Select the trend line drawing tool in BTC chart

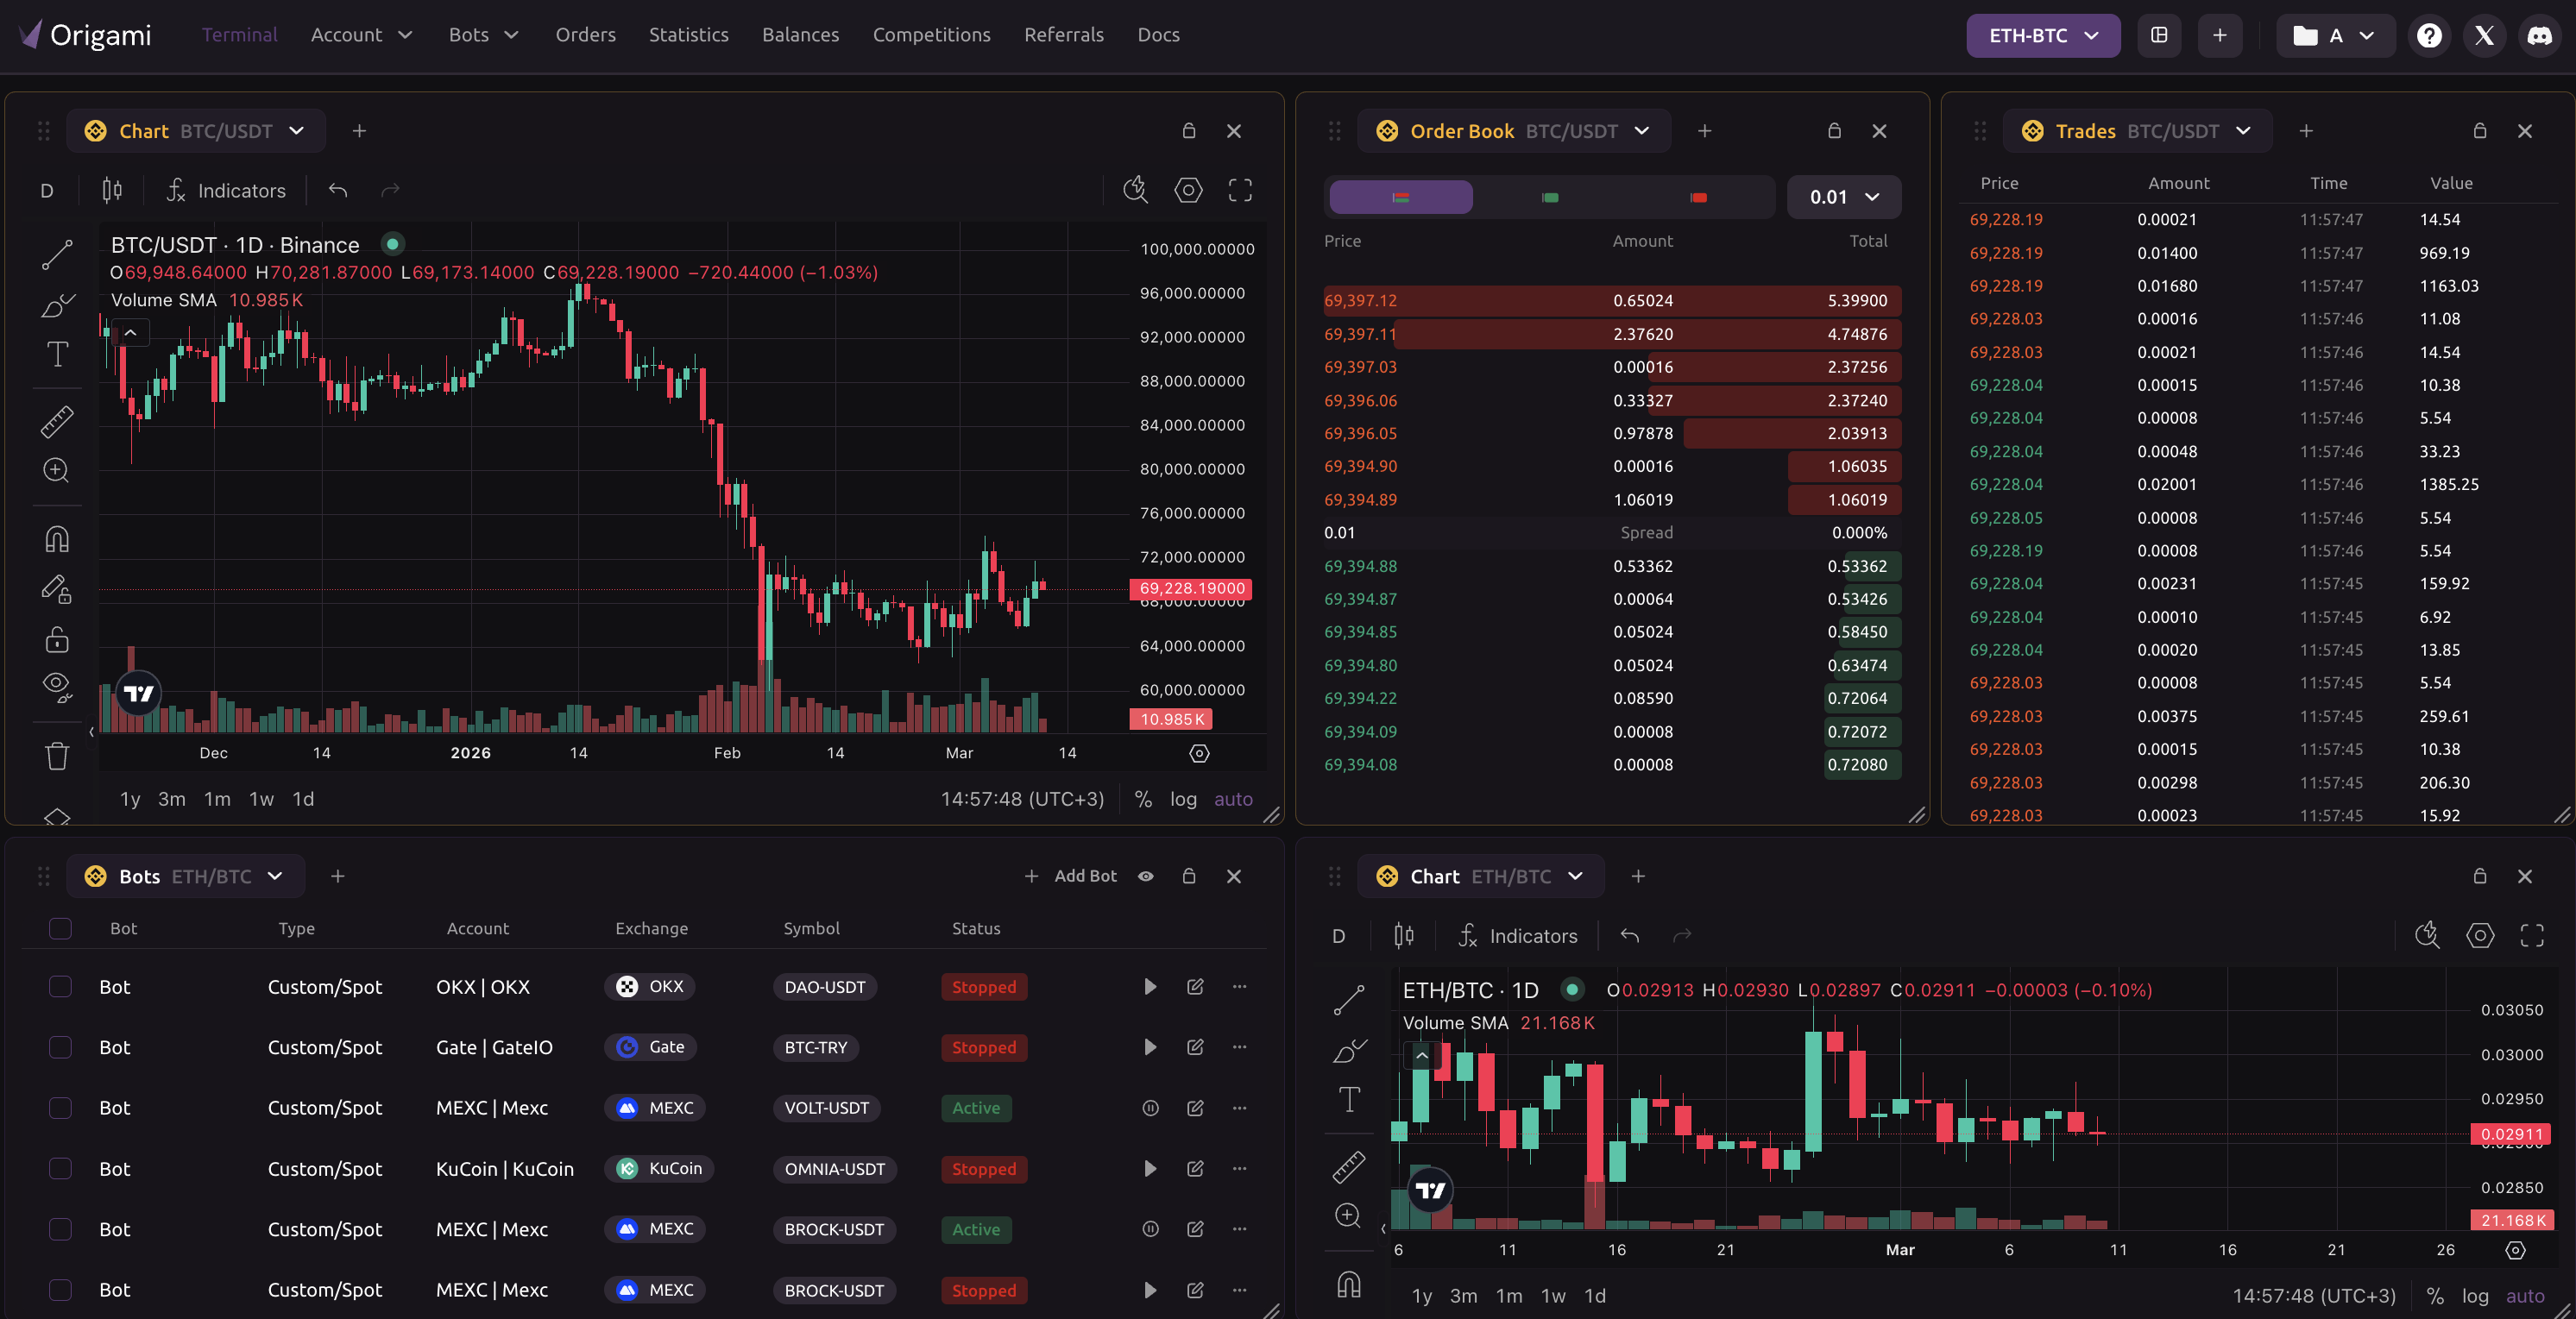point(57,254)
